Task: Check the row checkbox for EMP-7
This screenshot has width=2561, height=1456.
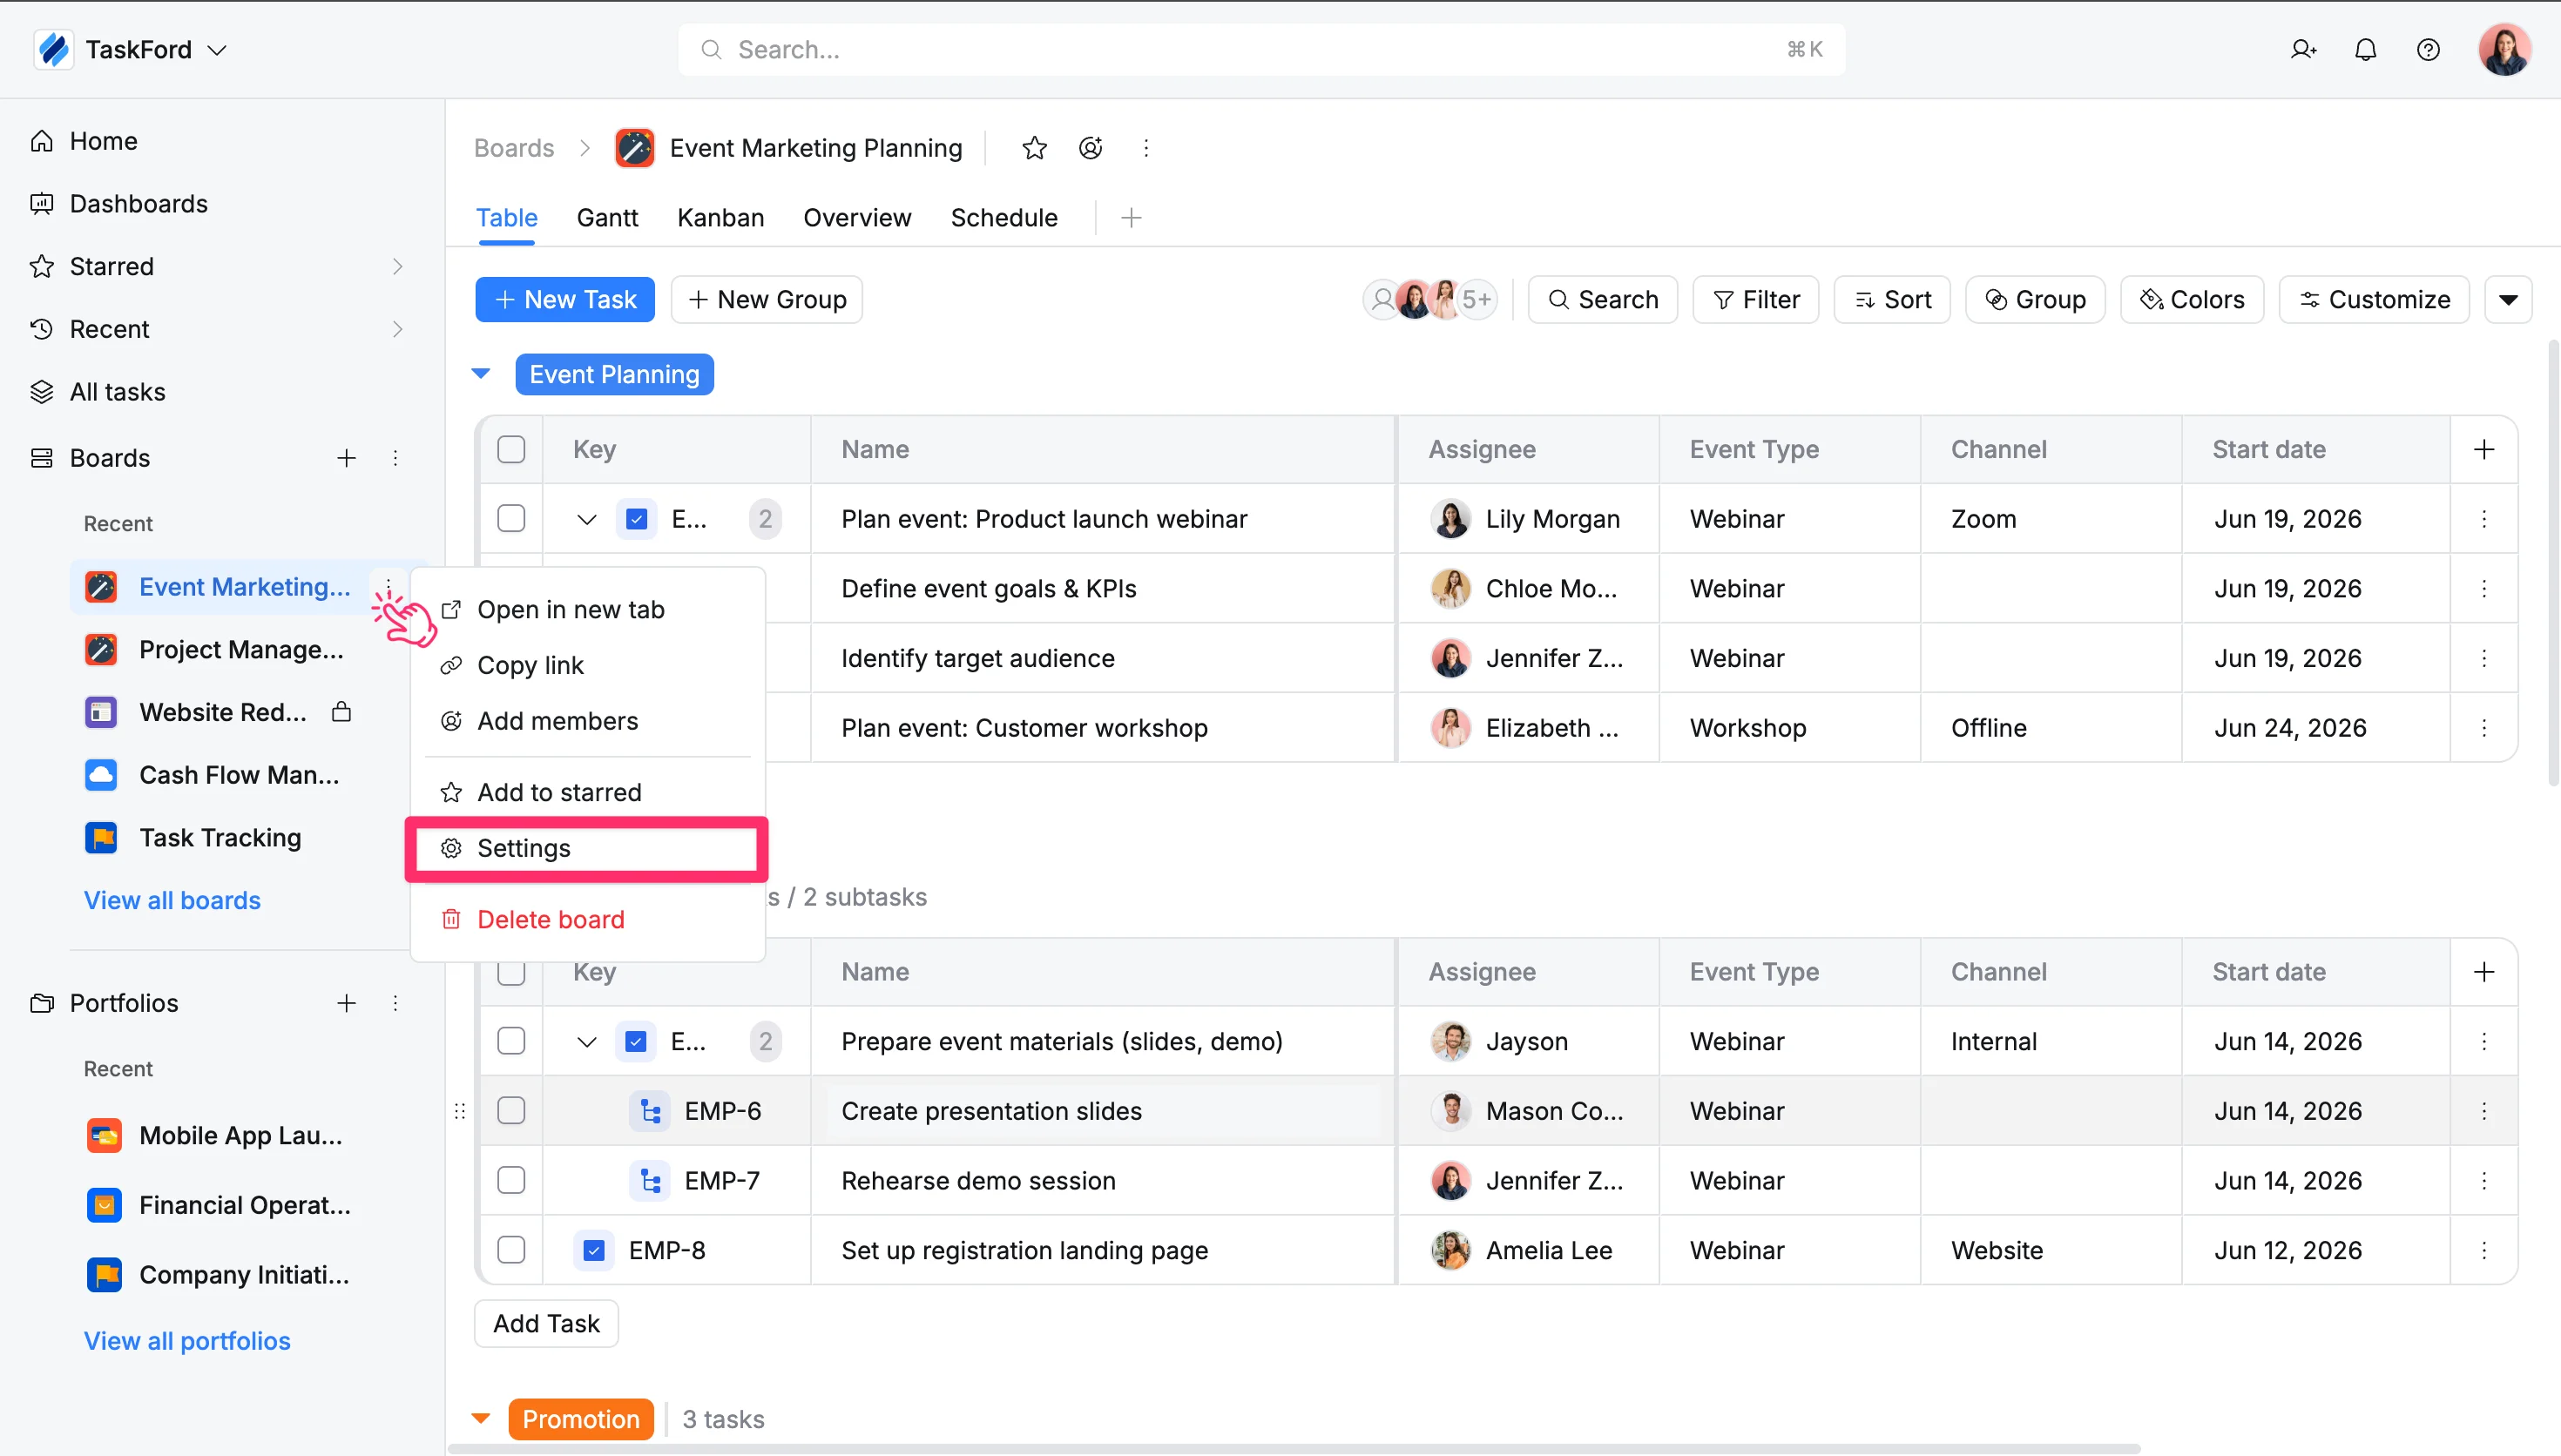Action: tap(511, 1181)
